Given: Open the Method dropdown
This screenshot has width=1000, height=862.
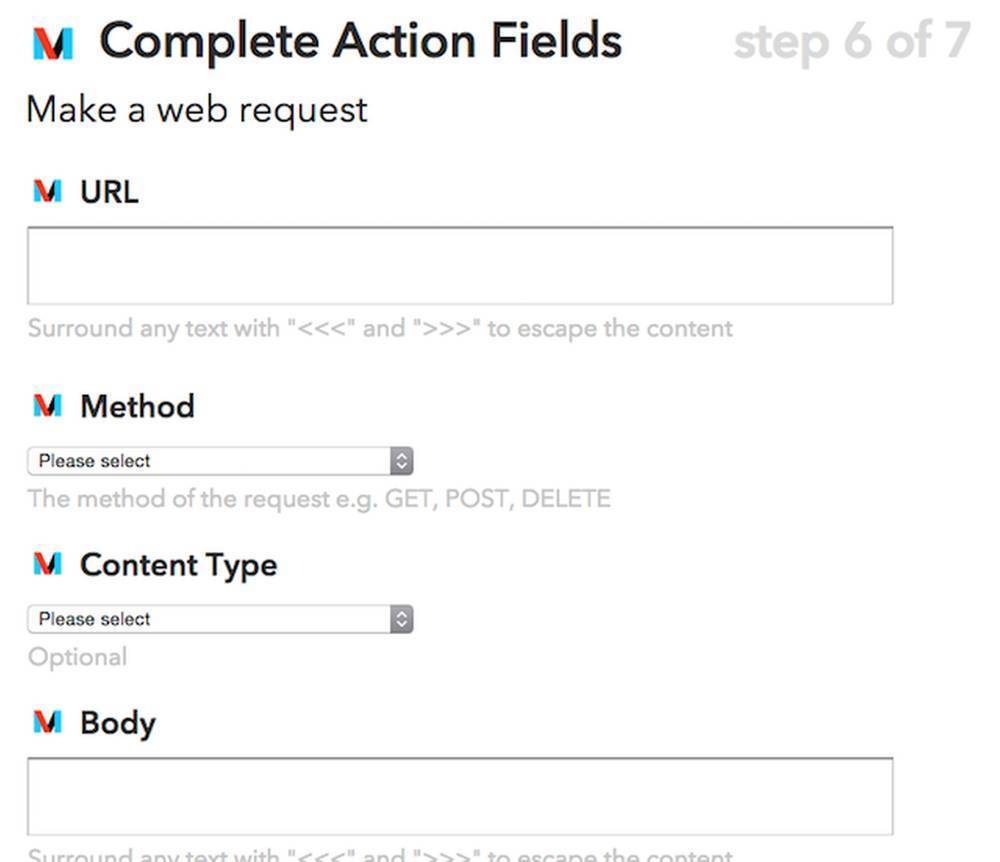Looking at the screenshot, I should click(x=210, y=461).
